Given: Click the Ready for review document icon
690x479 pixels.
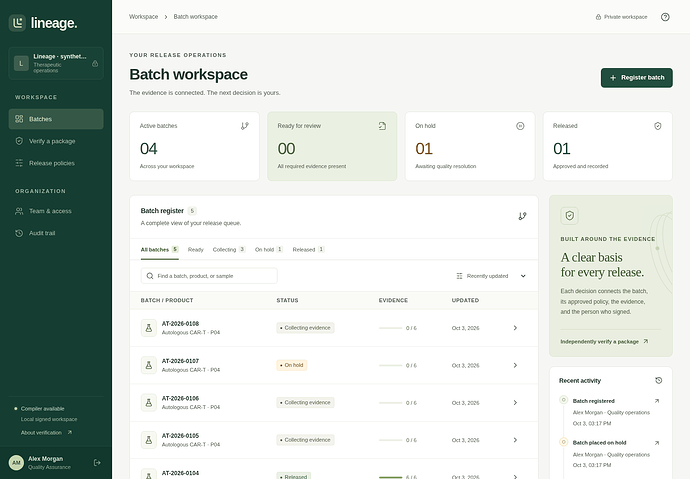Looking at the screenshot, I should [x=382, y=126].
